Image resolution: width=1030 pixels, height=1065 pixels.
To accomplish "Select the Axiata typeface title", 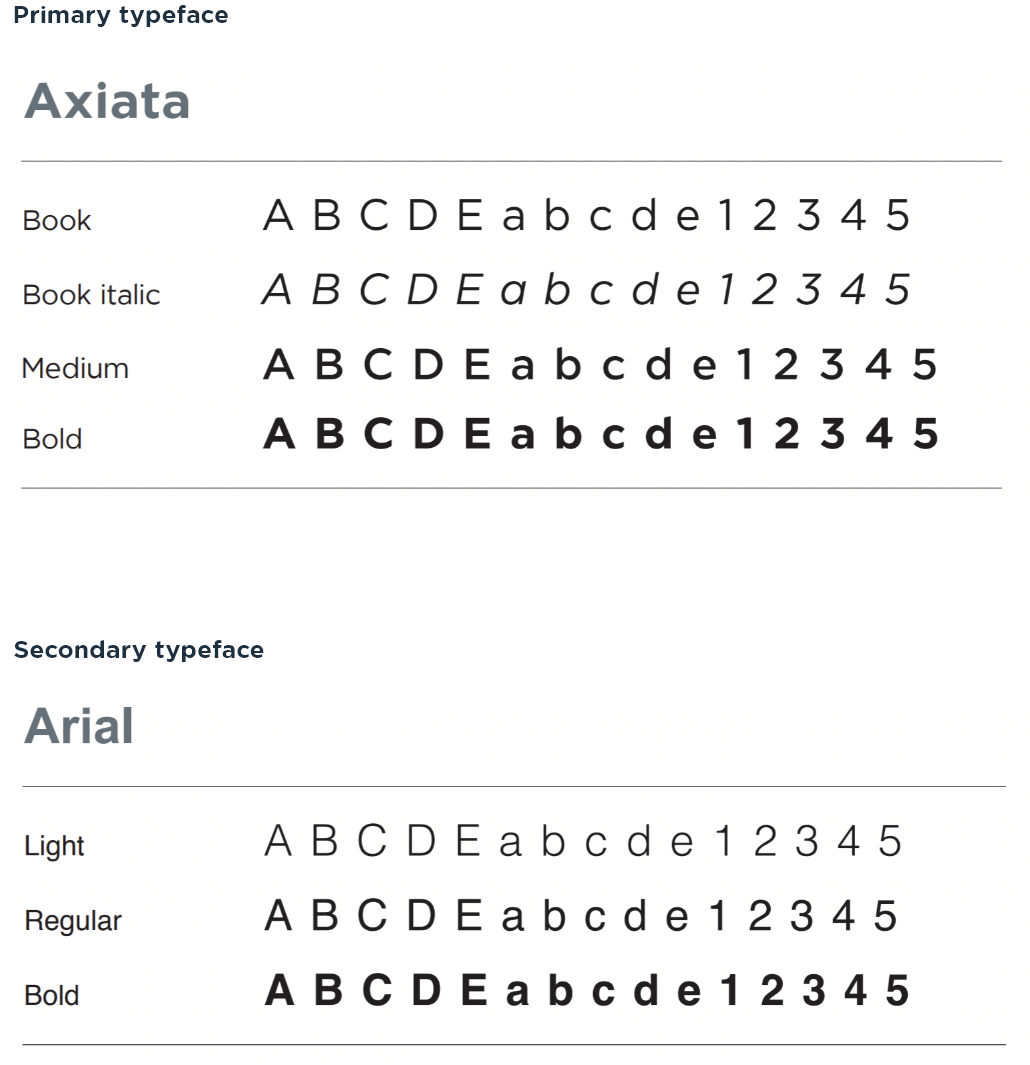I will pos(107,101).
